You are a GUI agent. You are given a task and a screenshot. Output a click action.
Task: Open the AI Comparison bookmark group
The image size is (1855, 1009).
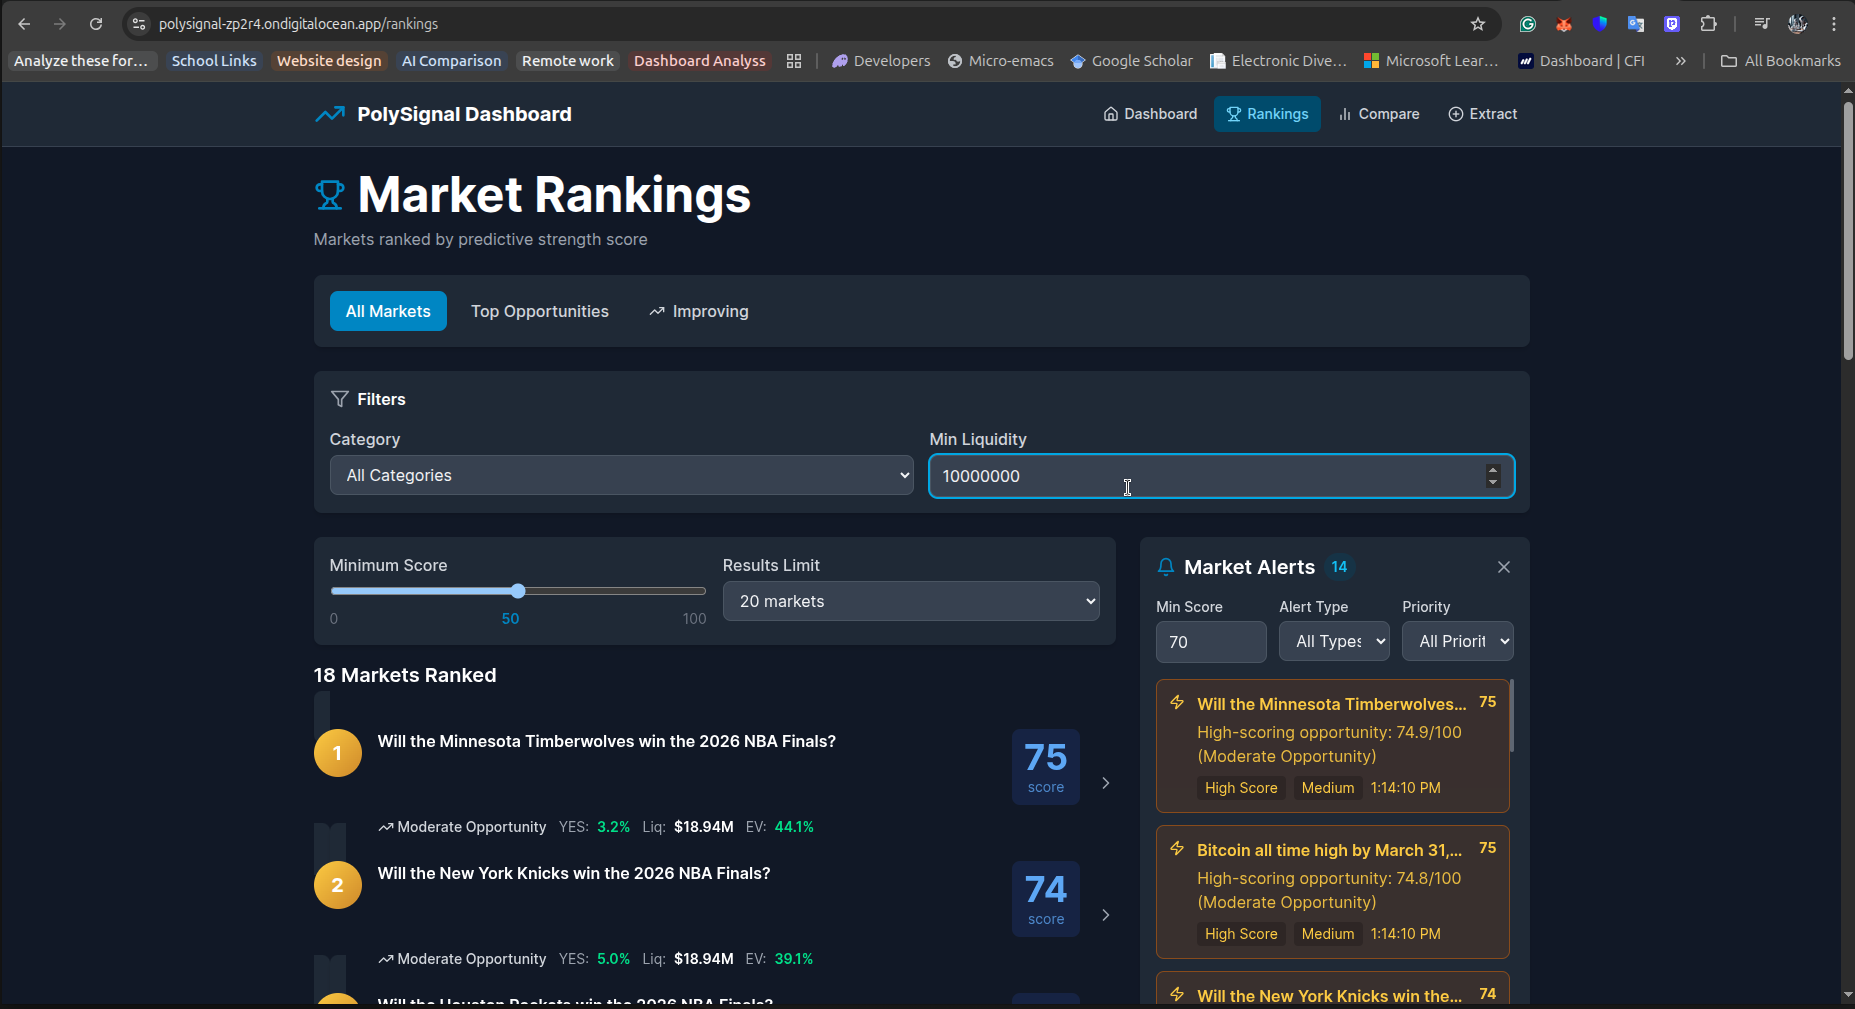pos(451,61)
